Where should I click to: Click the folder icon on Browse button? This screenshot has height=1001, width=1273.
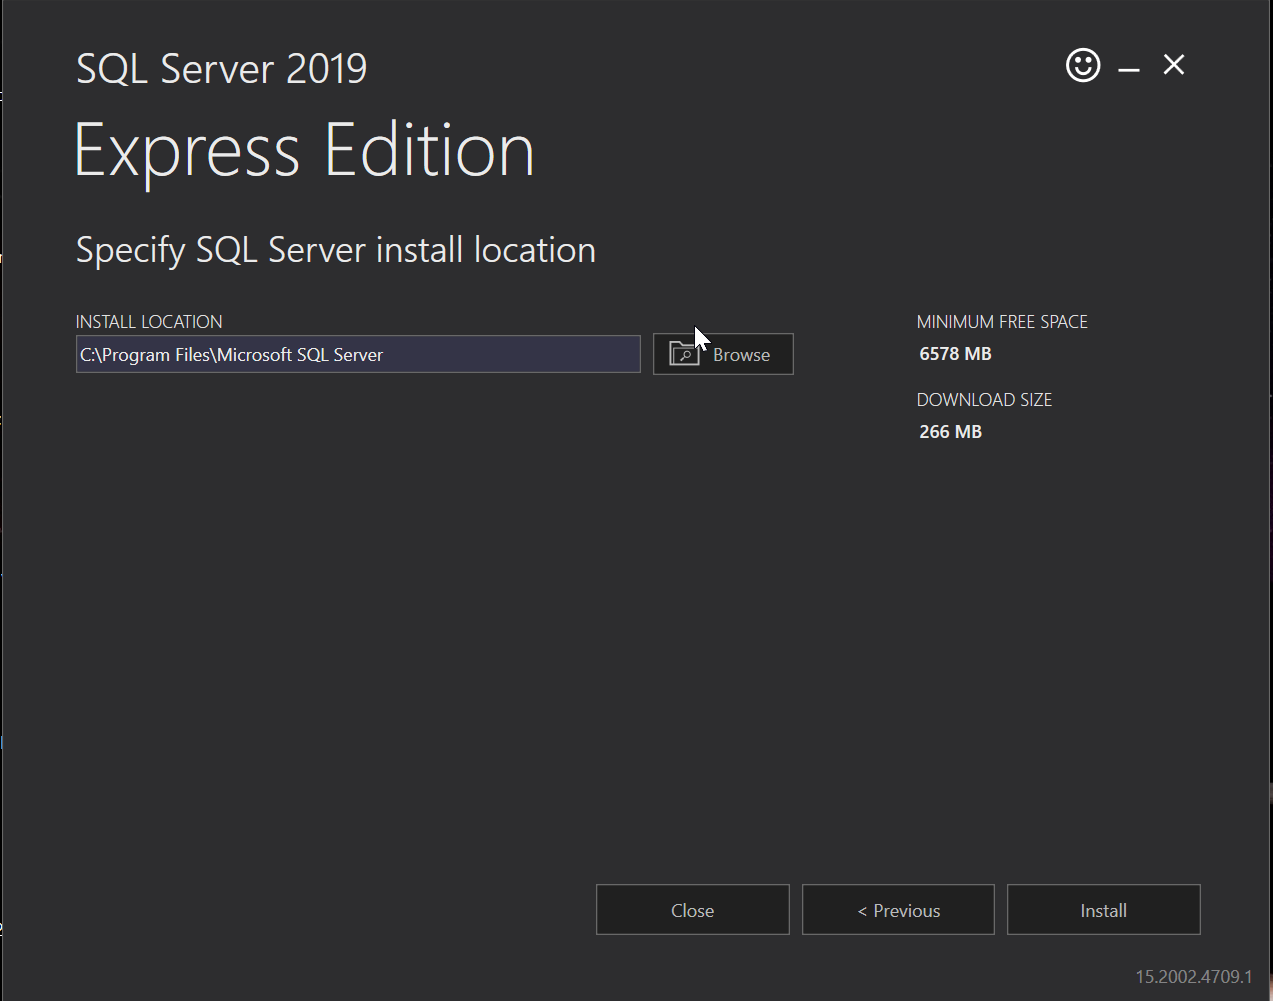(684, 354)
